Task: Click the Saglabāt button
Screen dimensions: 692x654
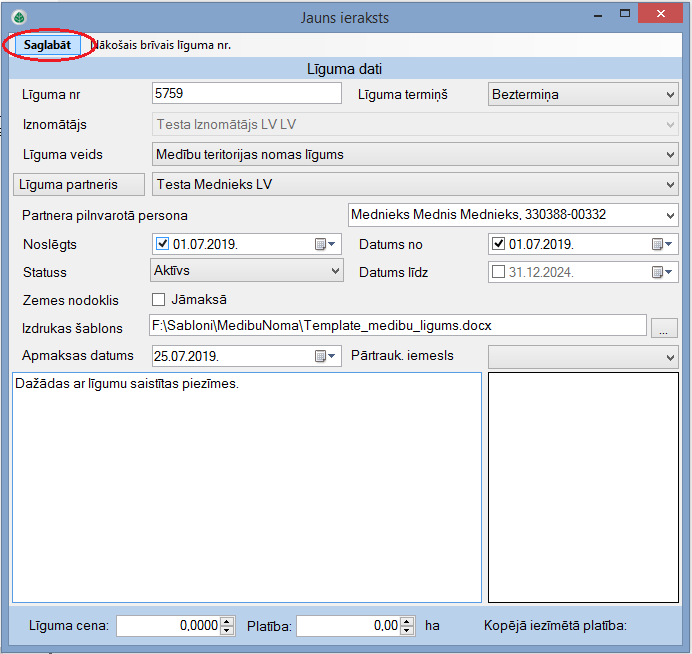Action: [x=47, y=45]
